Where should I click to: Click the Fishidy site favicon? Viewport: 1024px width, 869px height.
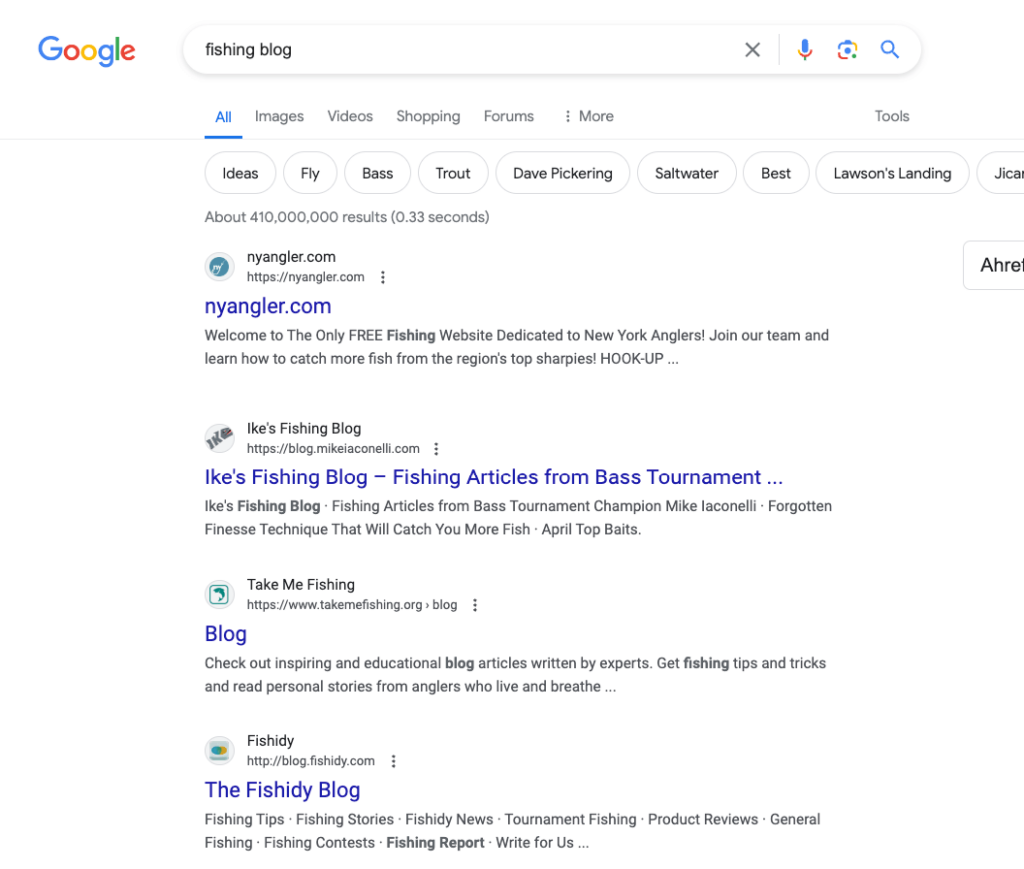(x=219, y=750)
